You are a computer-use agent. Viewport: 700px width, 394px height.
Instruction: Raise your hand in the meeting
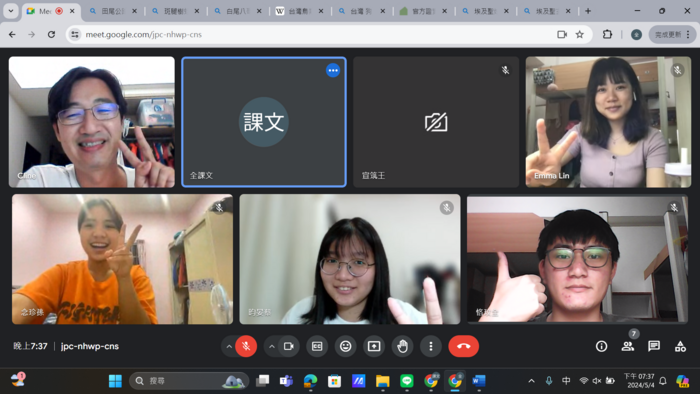point(402,346)
